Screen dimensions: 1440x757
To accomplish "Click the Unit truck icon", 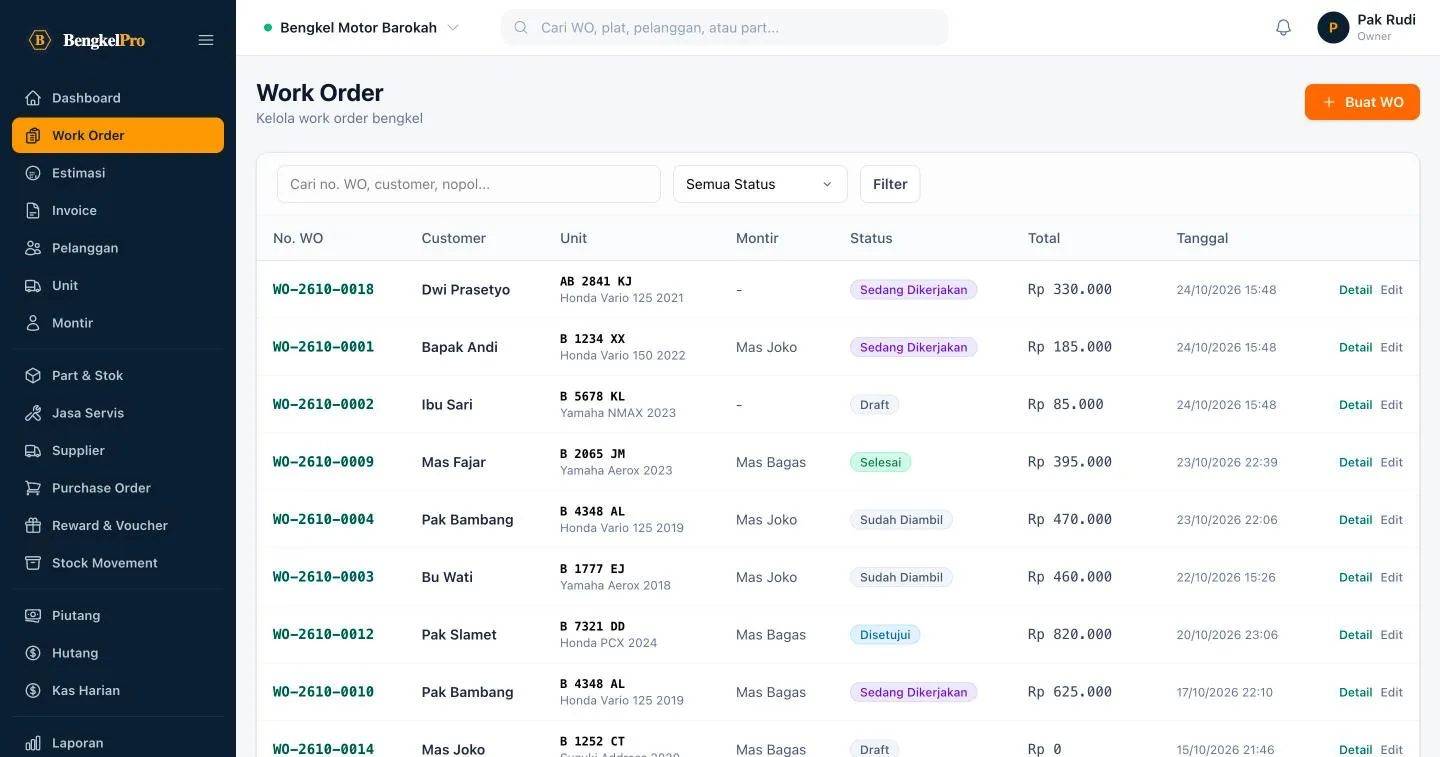I will [33, 286].
